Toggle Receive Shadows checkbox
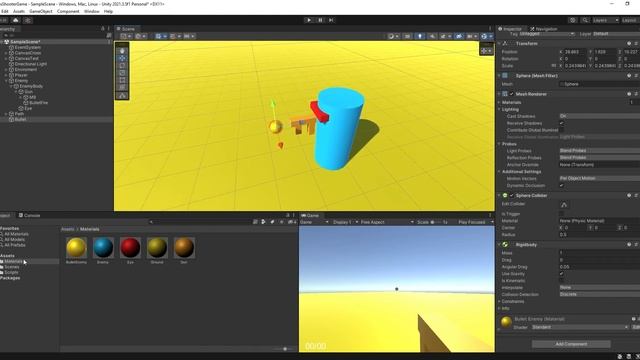This screenshot has height=360, width=640. pyautogui.click(x=562, y=123)
